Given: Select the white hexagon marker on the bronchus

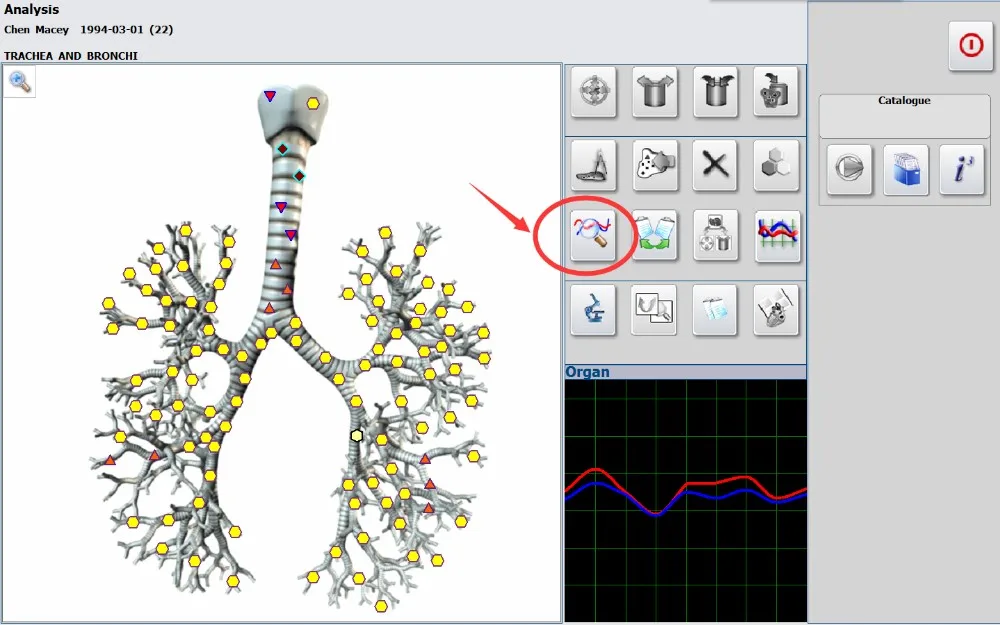Looking at the screenshot, I should click(357, 436).
